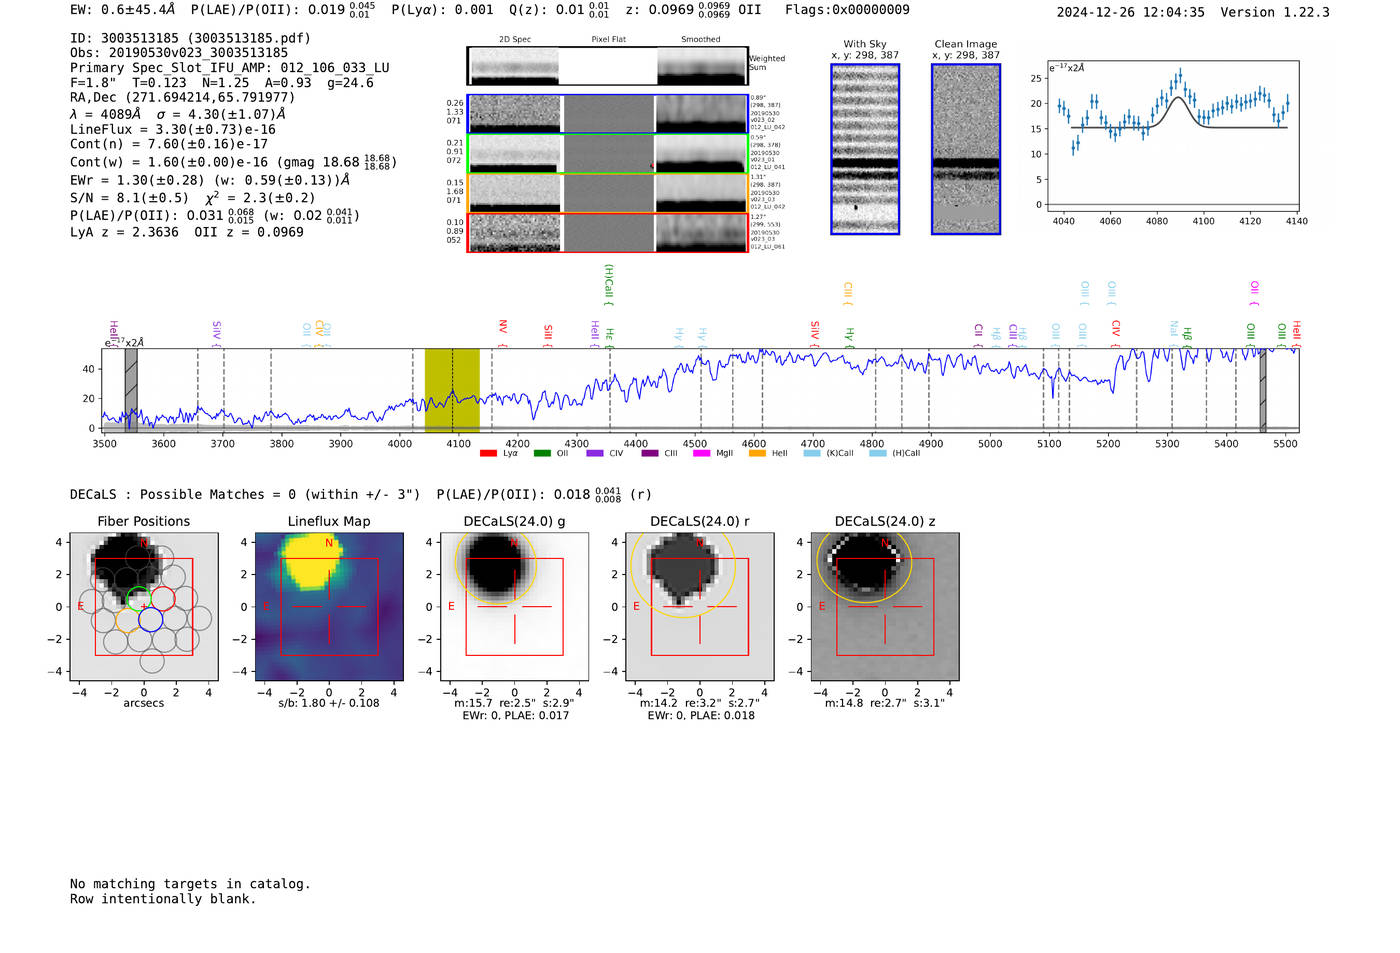Click the MgII magenta legend swatch
Viewport: 1400px width, 953px height.
[x=702, y=453]
